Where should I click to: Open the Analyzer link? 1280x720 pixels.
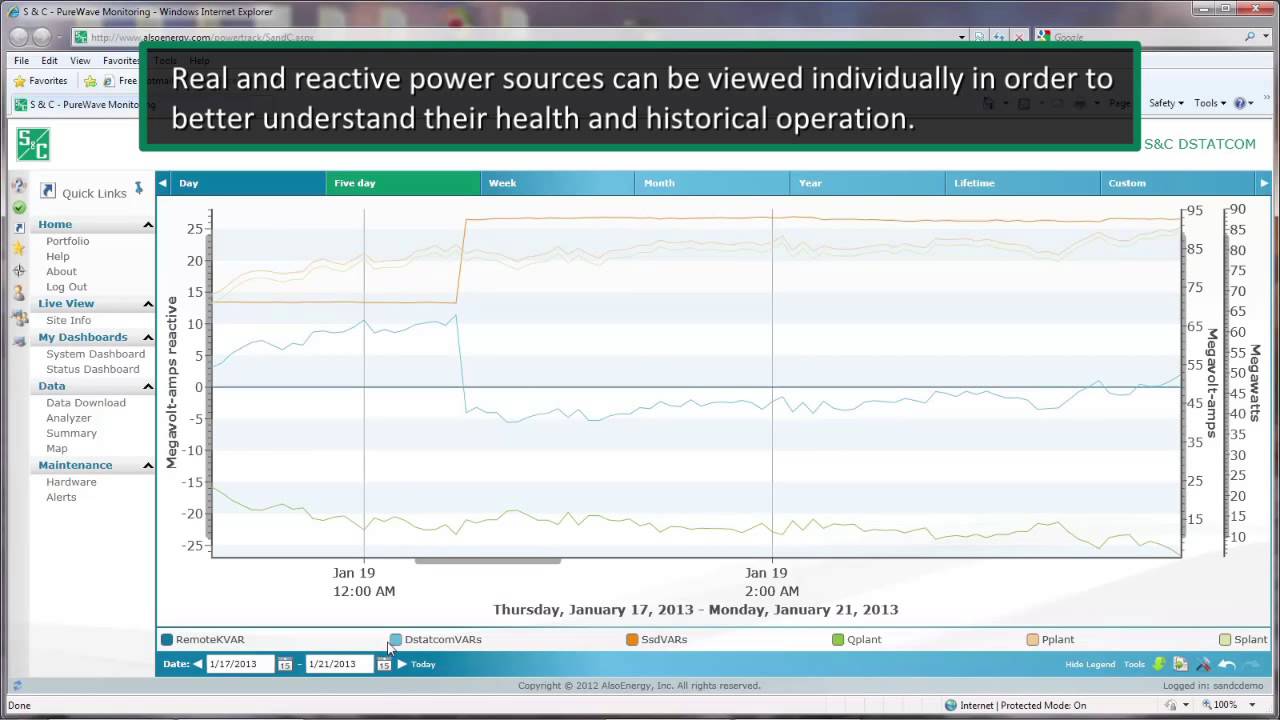pos(69,418)
